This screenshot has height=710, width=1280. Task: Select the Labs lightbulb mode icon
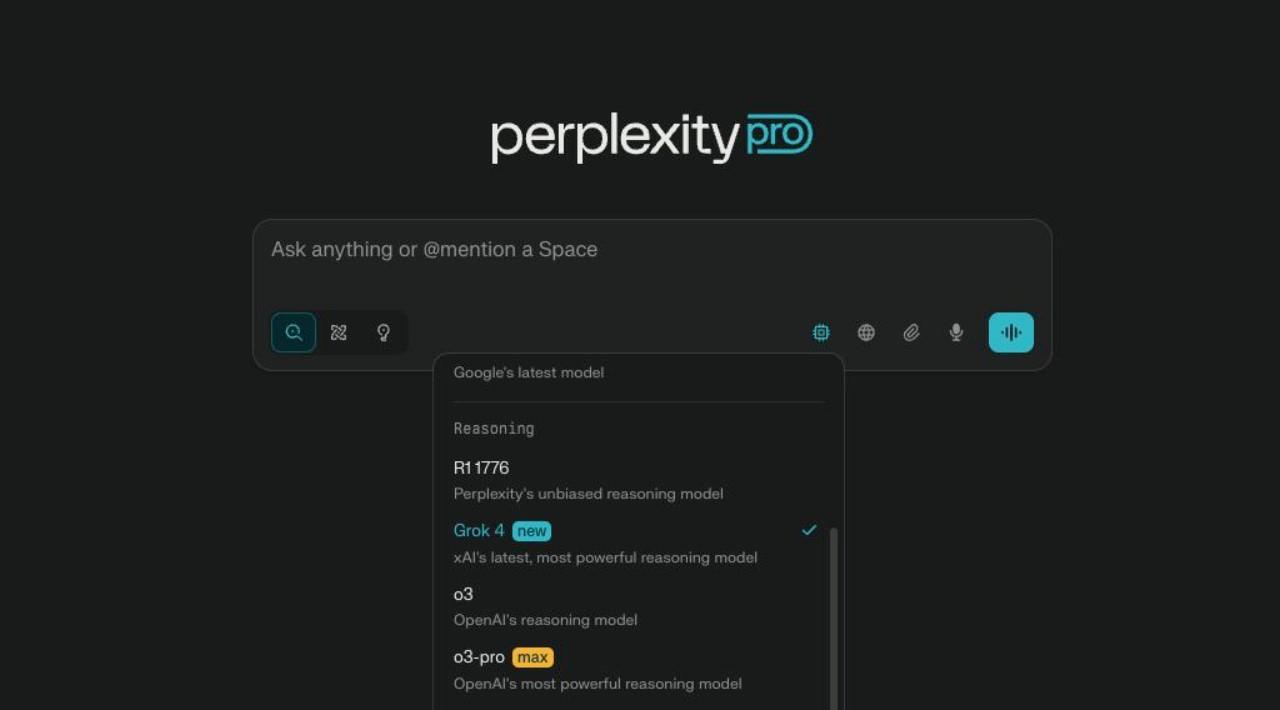[x=383, y=333]
